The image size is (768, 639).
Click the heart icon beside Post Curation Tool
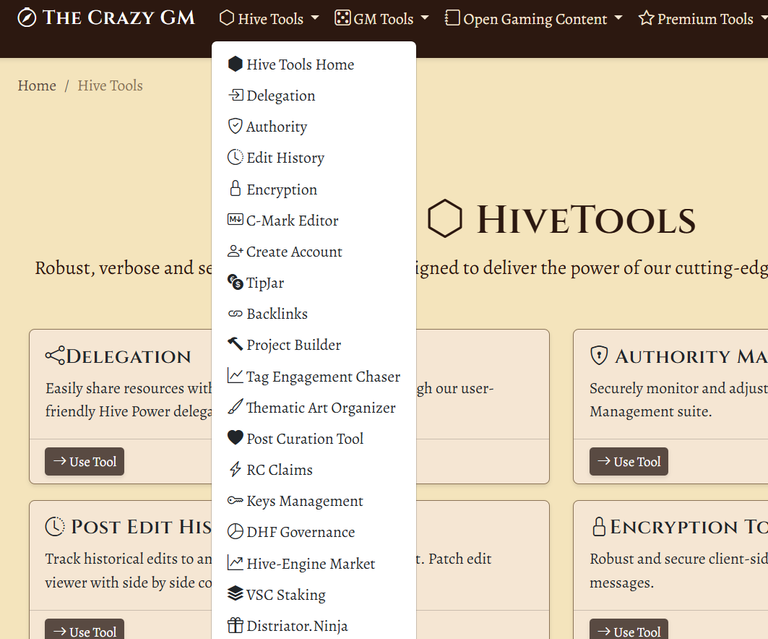point(235,437)
